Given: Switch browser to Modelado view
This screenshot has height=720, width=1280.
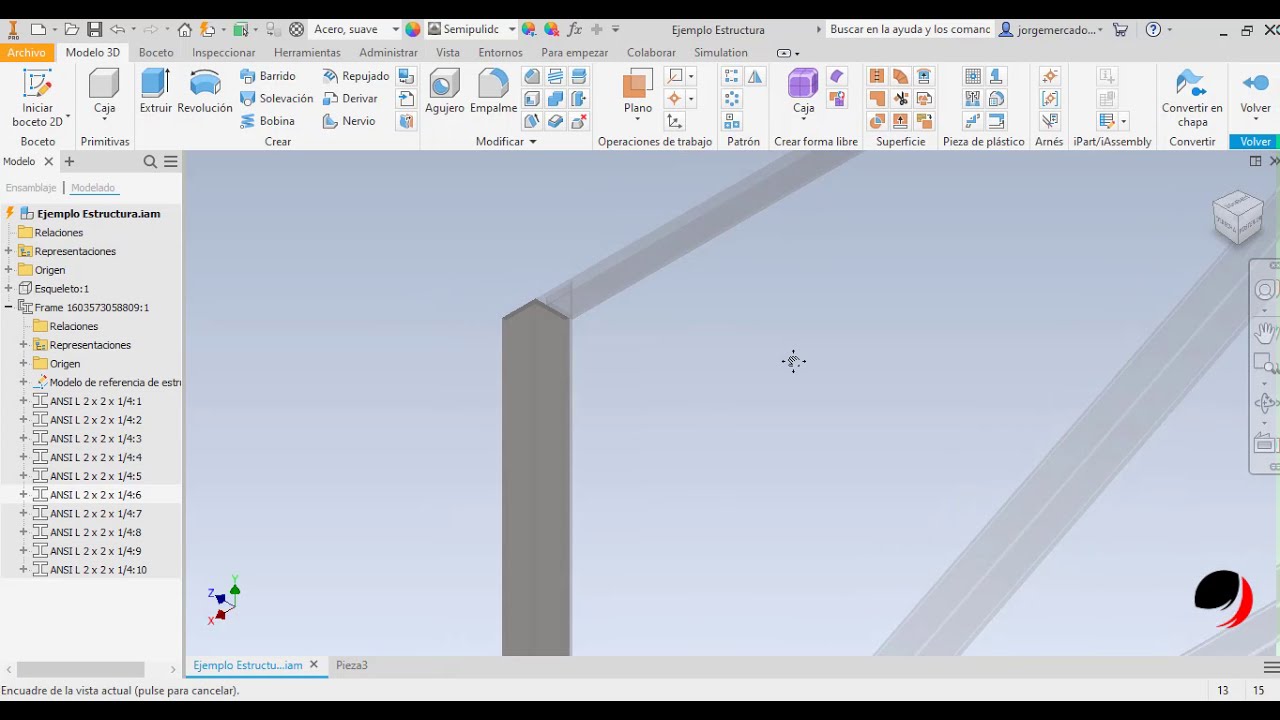Looking at the screenshot, I should click(x=93, y=187).
